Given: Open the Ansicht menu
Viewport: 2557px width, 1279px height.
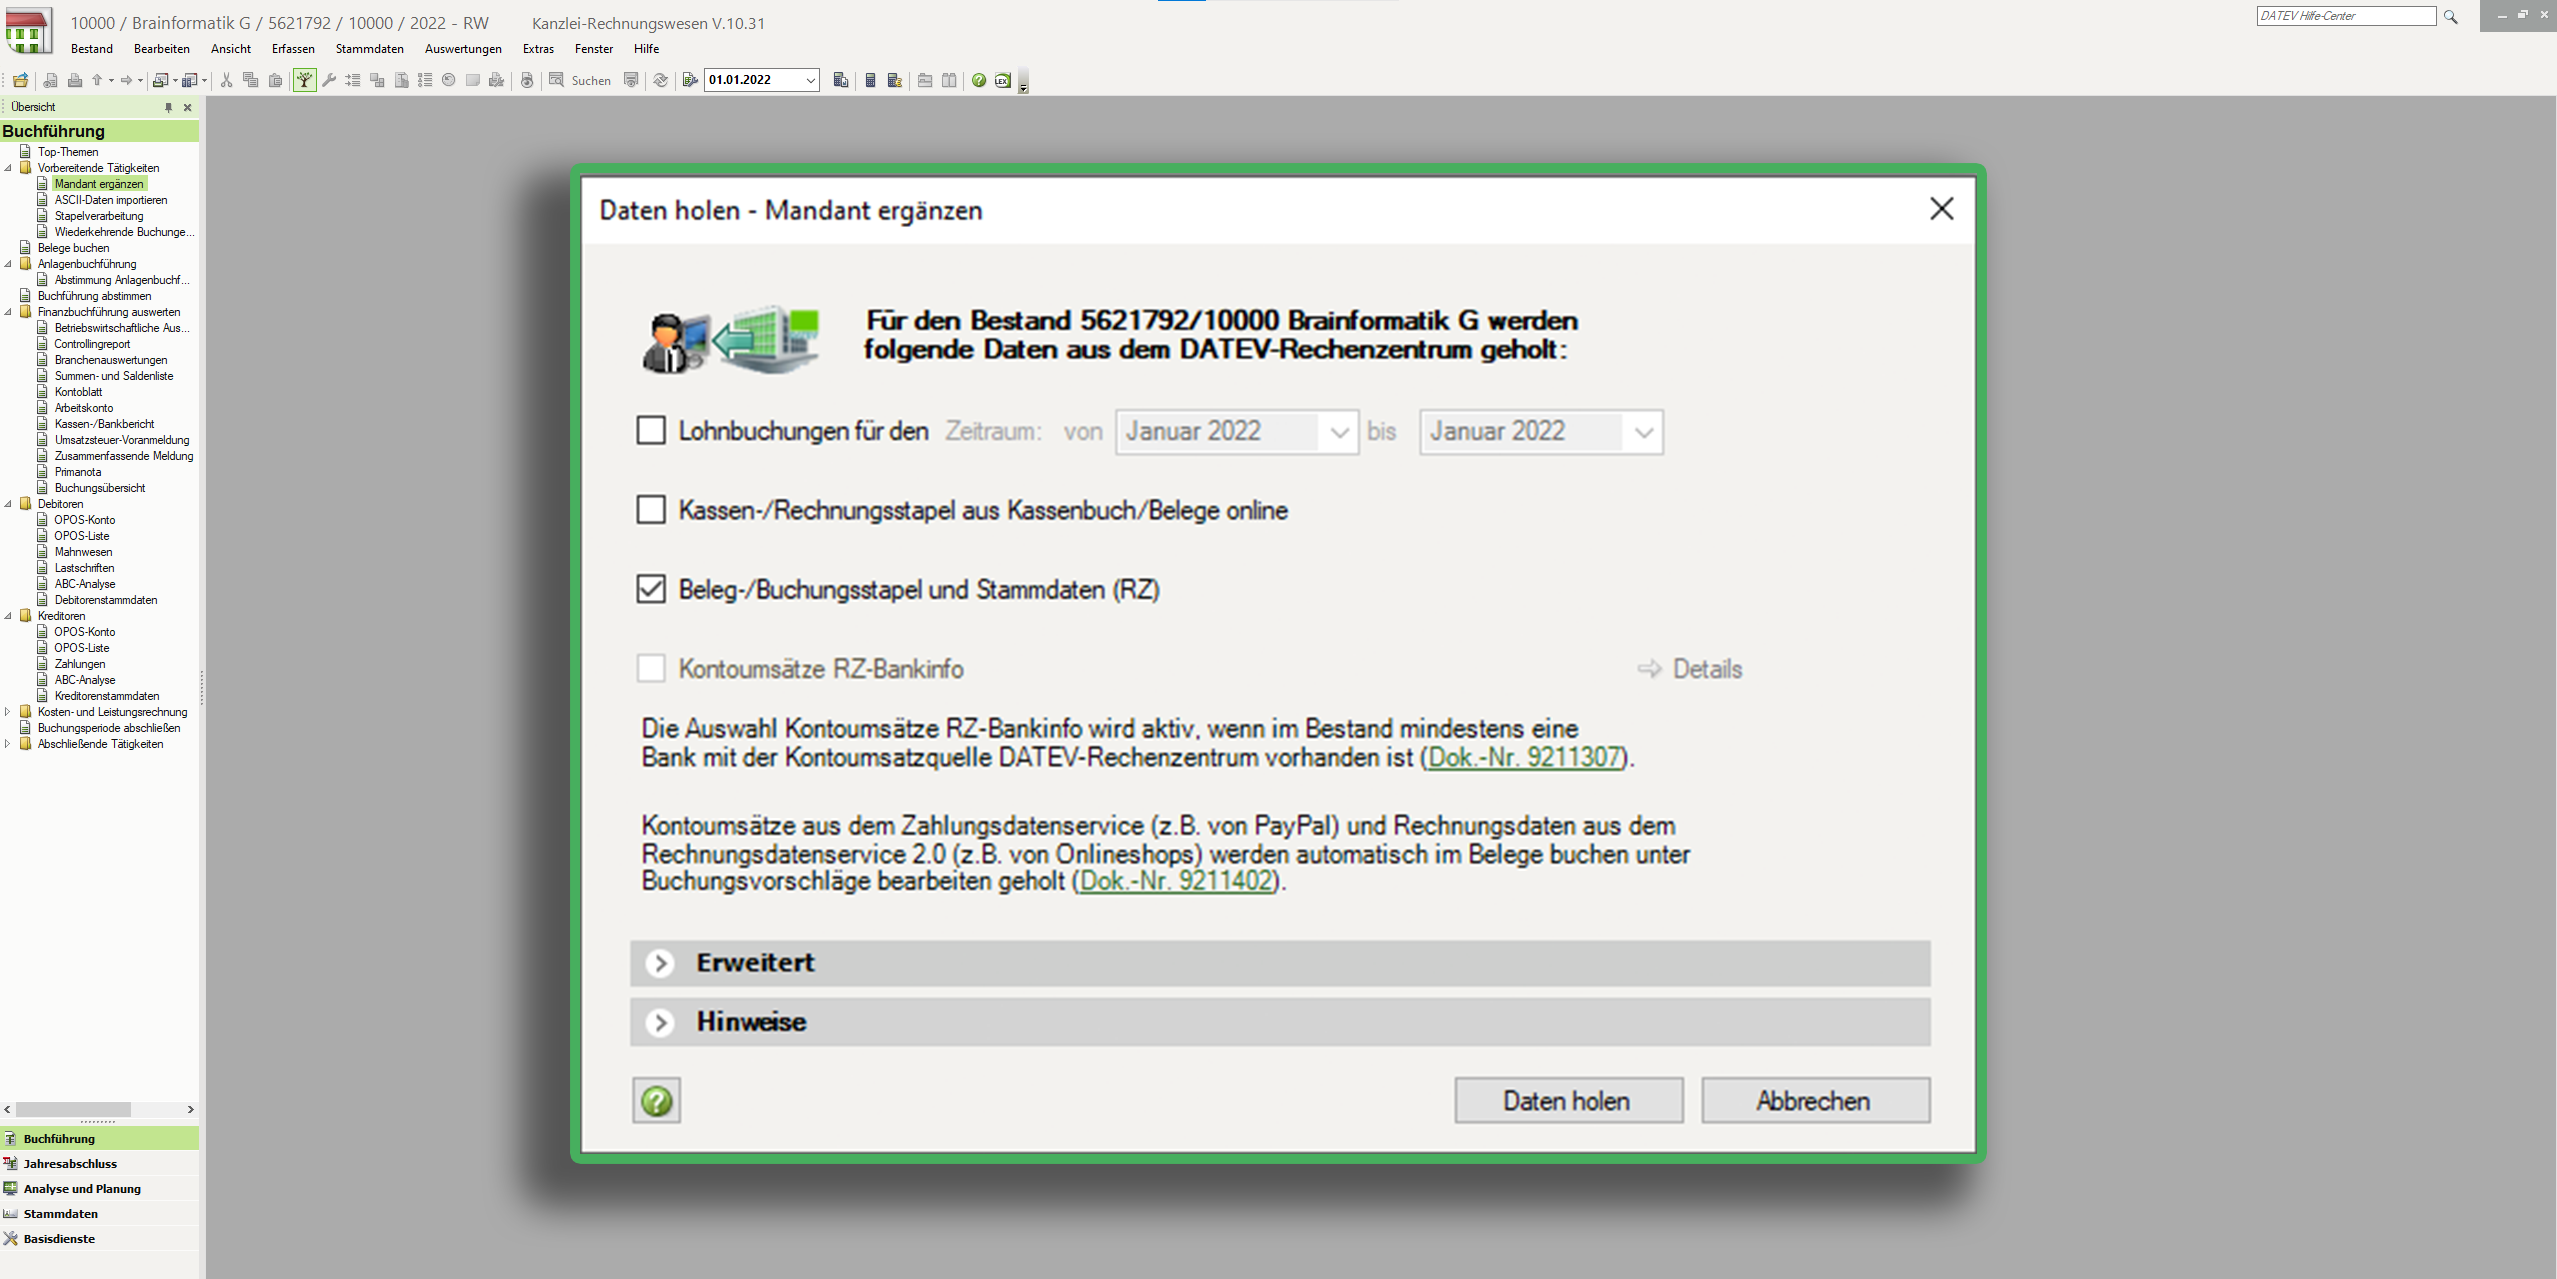Looking at the screenshot, I should [x=231, y=49].
